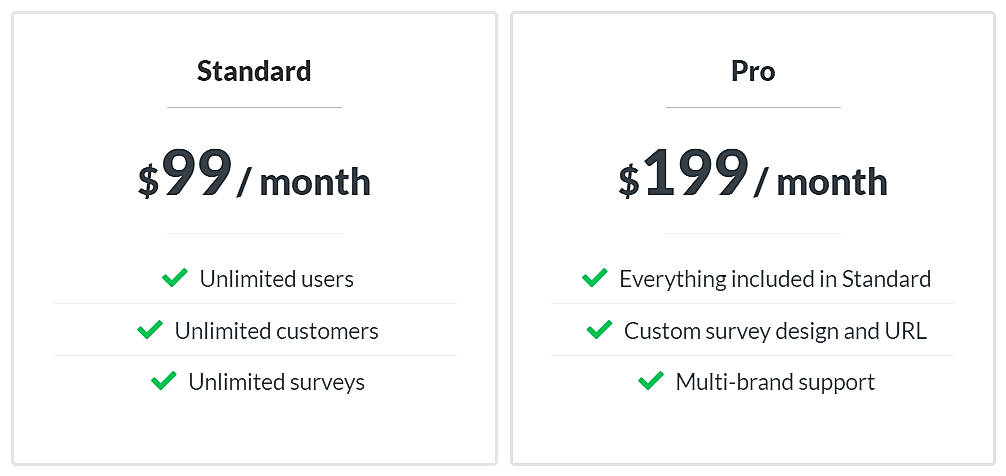This screenshot has height=476, width=1006.
Task: Click checkmark beside Everything included in Standard
Action: click(x=594, y=277)
